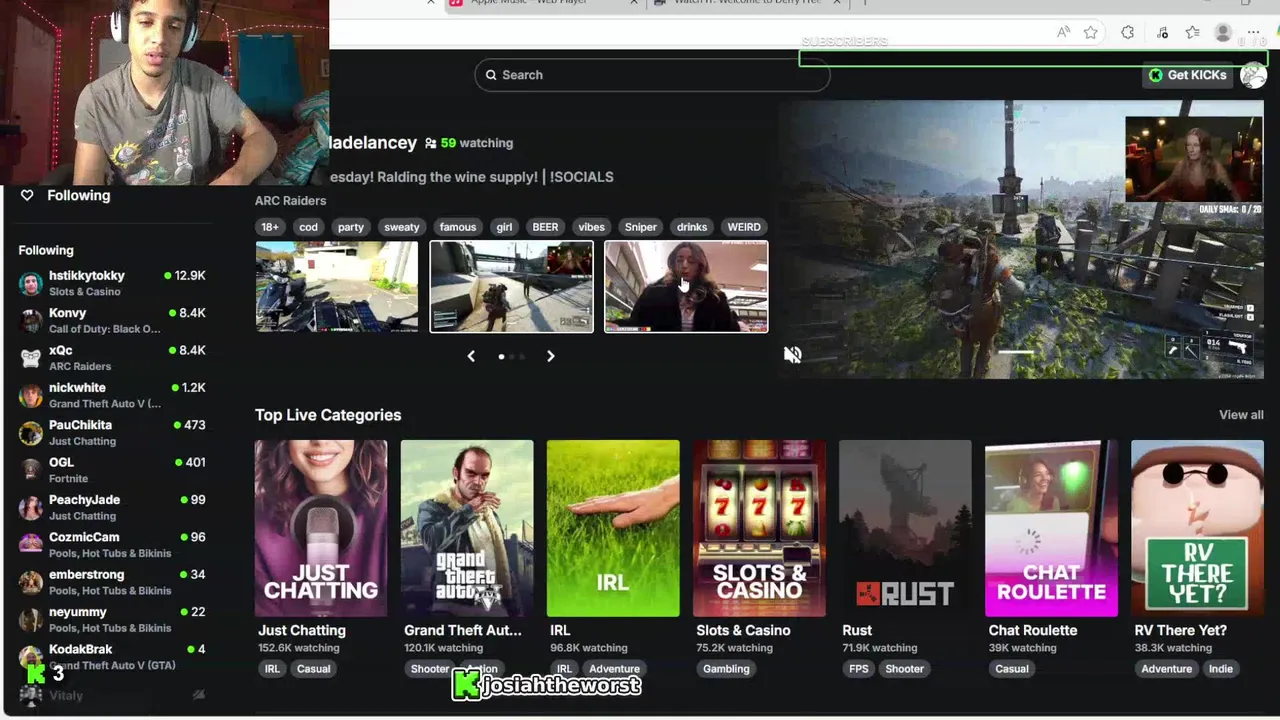Open OGL's channel avatar

31,470
